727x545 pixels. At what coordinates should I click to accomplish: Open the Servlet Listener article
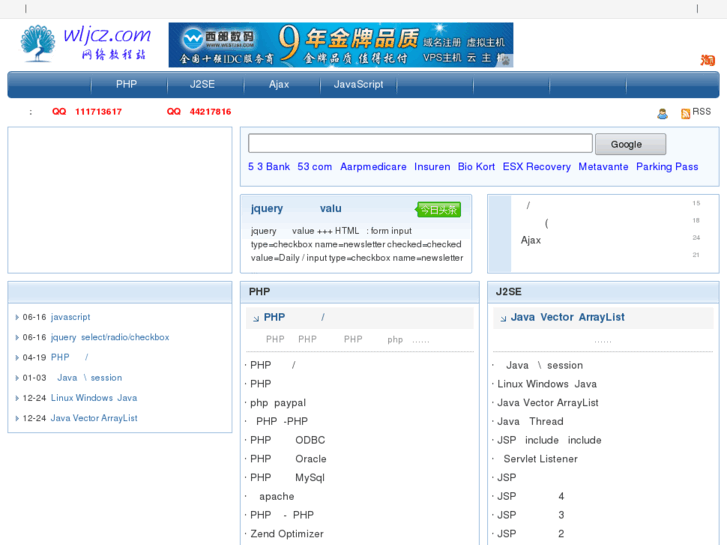[x=541, y=459]
